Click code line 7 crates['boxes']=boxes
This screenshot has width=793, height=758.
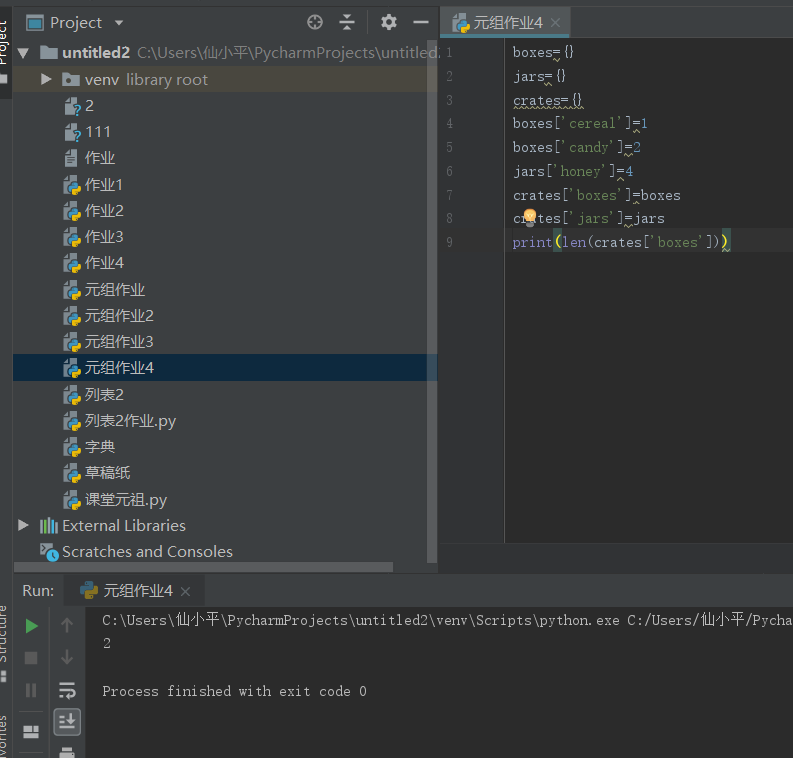(596, 195)
